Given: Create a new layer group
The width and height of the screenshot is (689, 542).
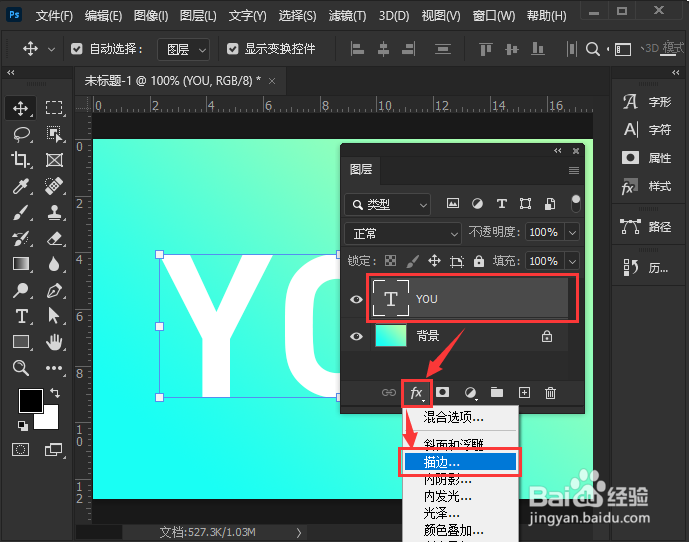Looking at the screenshot, I should tap(497, 392).
